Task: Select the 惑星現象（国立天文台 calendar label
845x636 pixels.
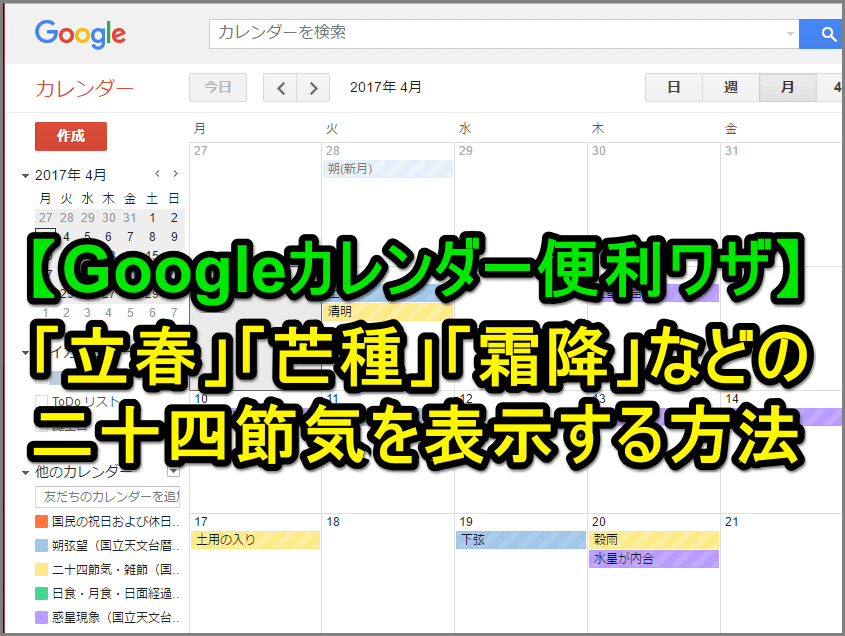Action: (115, 617)
